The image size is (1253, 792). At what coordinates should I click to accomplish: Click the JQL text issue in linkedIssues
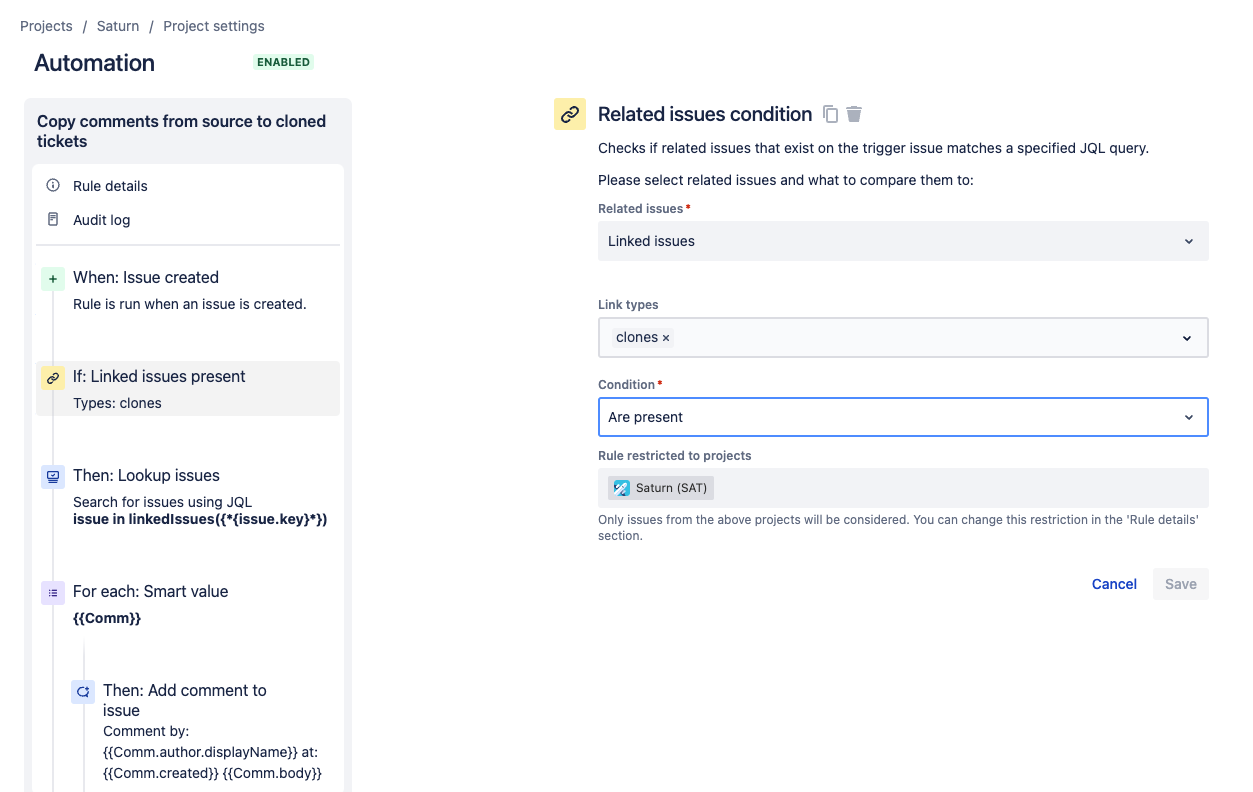pos(200,520)
